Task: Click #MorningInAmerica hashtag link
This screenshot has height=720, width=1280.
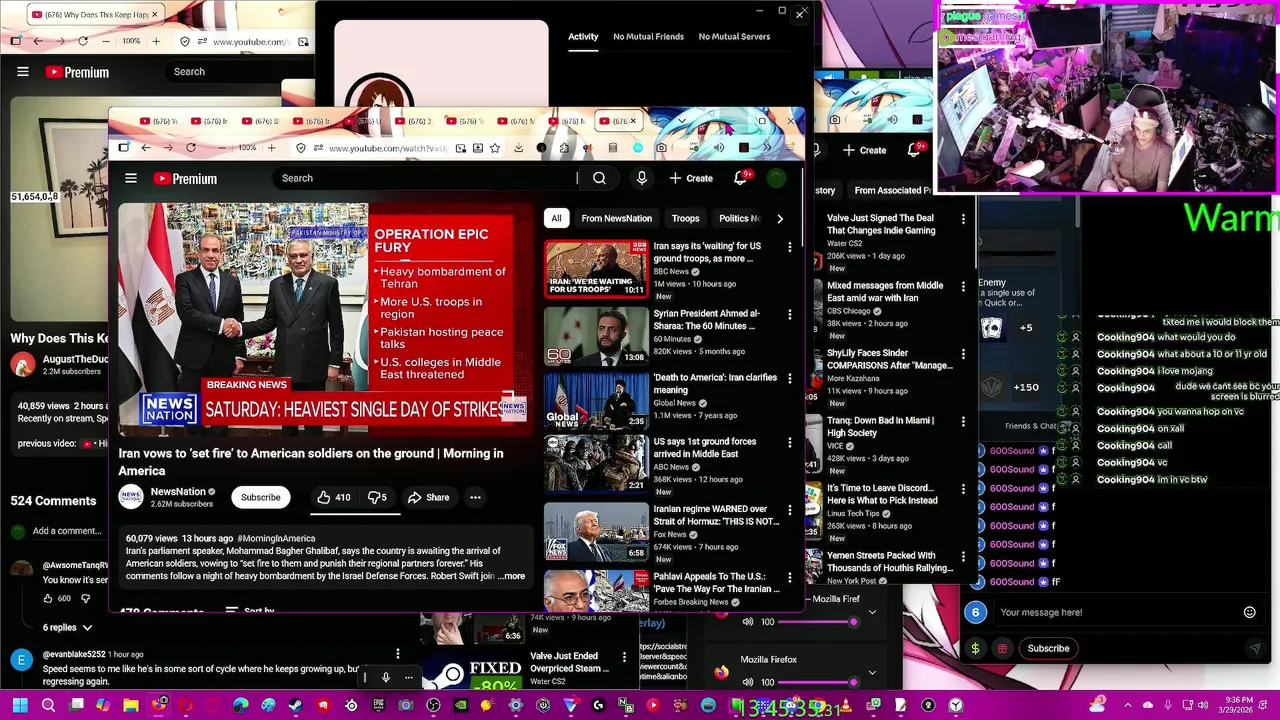Action: point(276,539)
